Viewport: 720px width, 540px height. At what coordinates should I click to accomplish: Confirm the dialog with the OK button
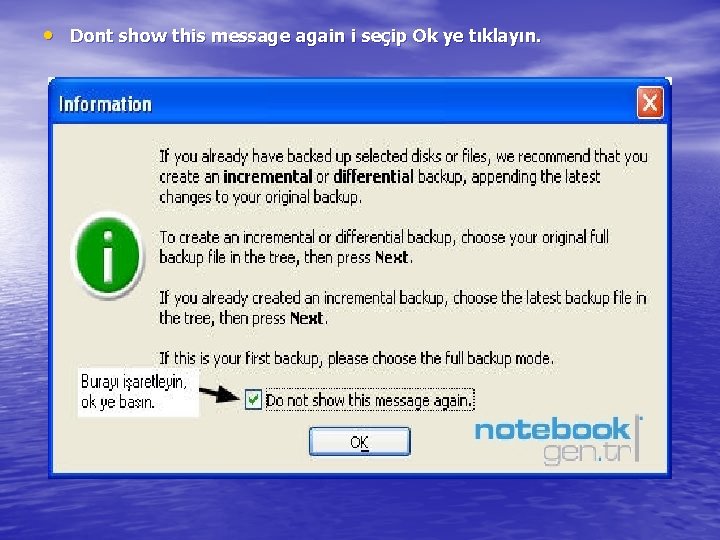[x=360, y=441]
